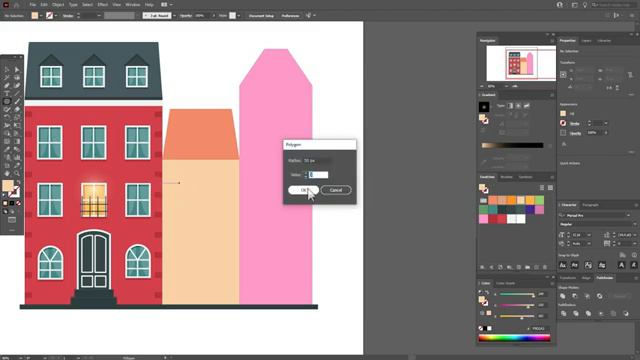This screenshot has width=640, height=360.
Task: Select the Selection tool in toolbox
Action: click(7, 70)
